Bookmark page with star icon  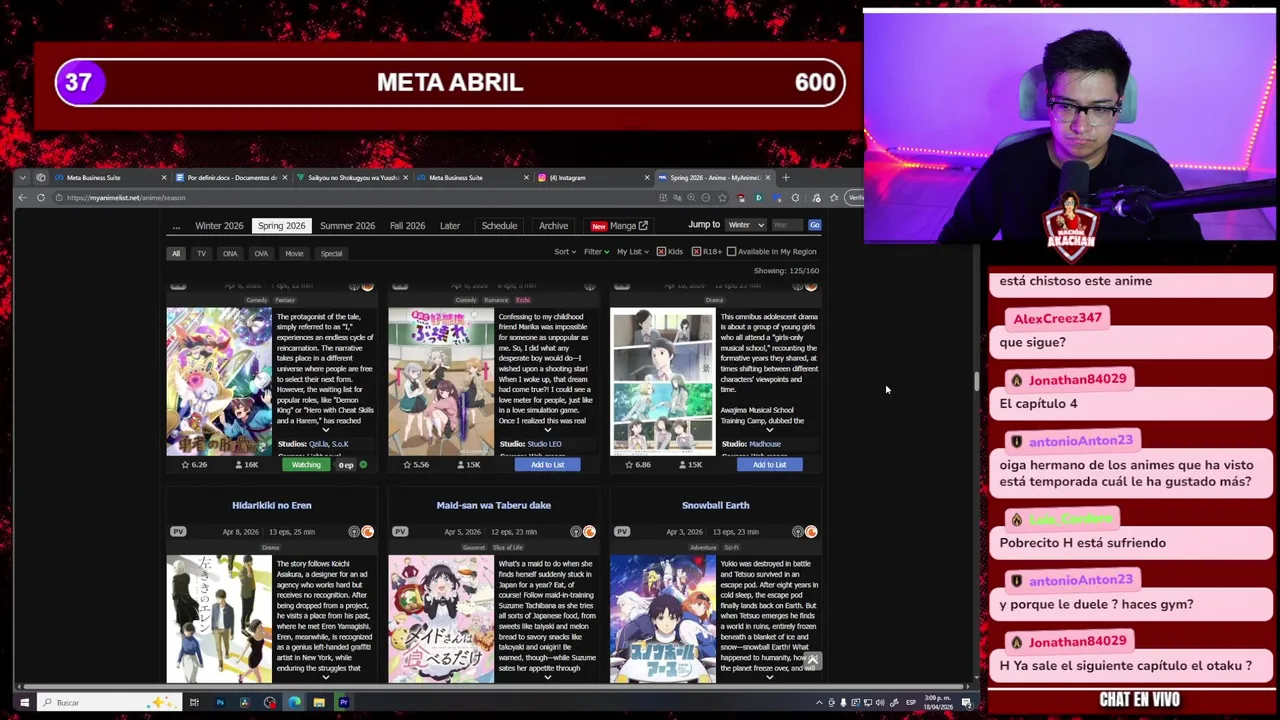722,197
